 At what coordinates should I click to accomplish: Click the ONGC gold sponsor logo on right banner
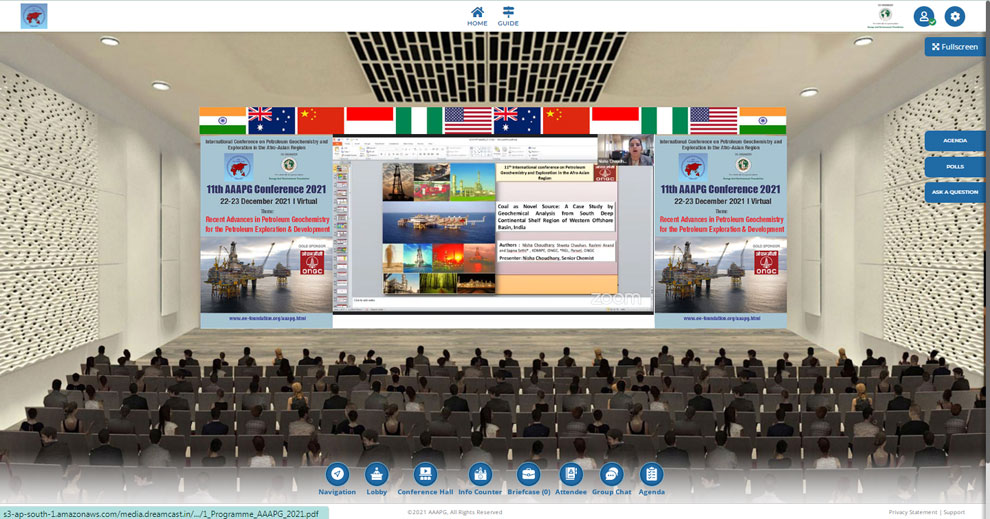click(766, 261)
